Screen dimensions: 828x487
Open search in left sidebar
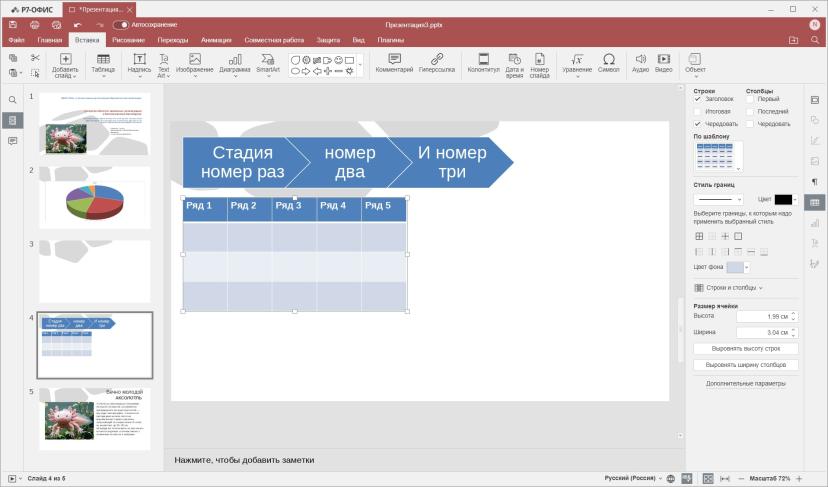(13, 100)
